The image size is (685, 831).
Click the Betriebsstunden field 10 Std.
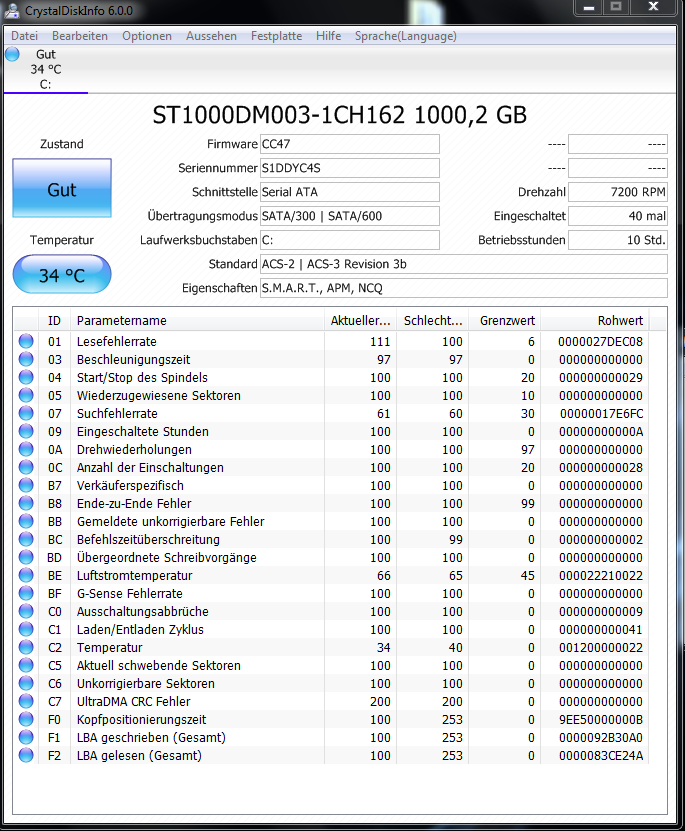point(618,240)
